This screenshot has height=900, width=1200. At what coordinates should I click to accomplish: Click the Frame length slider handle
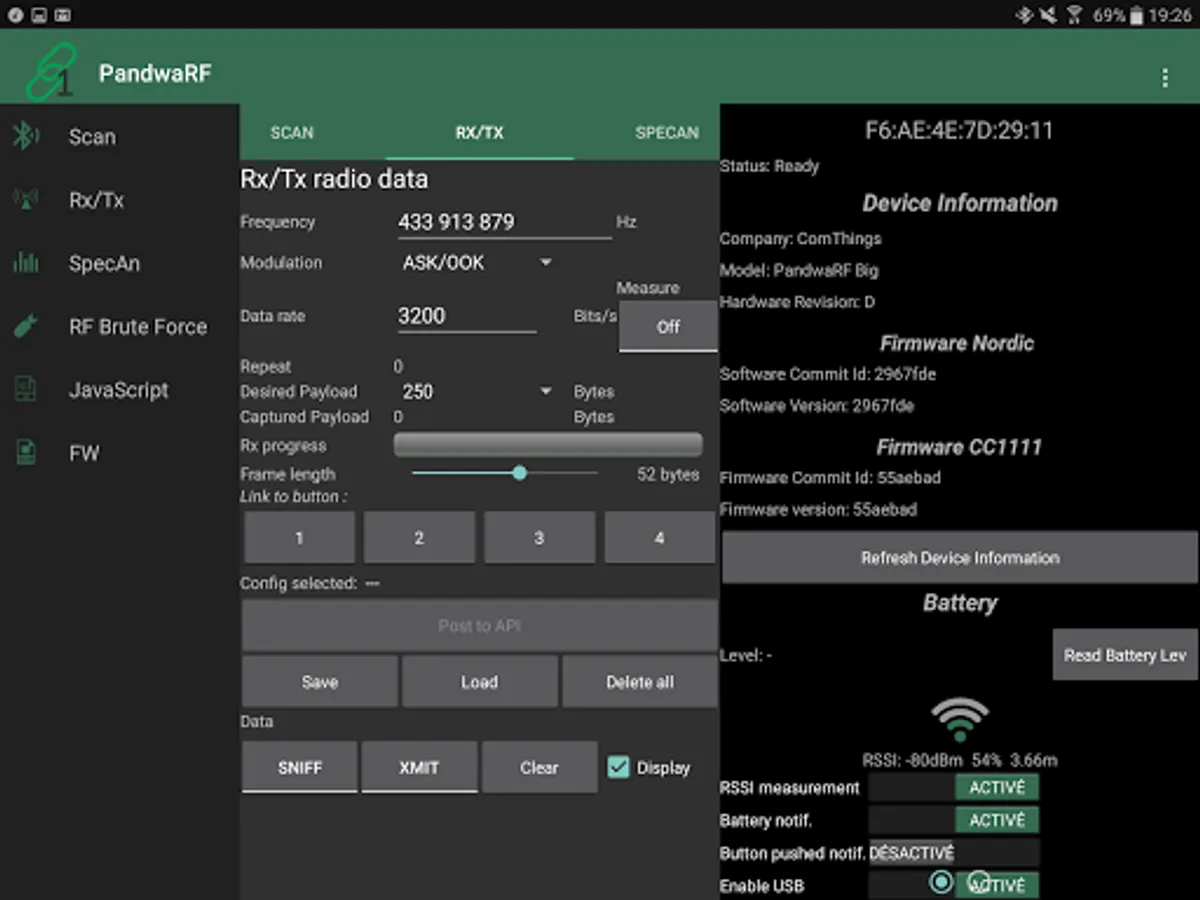pos(519,473)
